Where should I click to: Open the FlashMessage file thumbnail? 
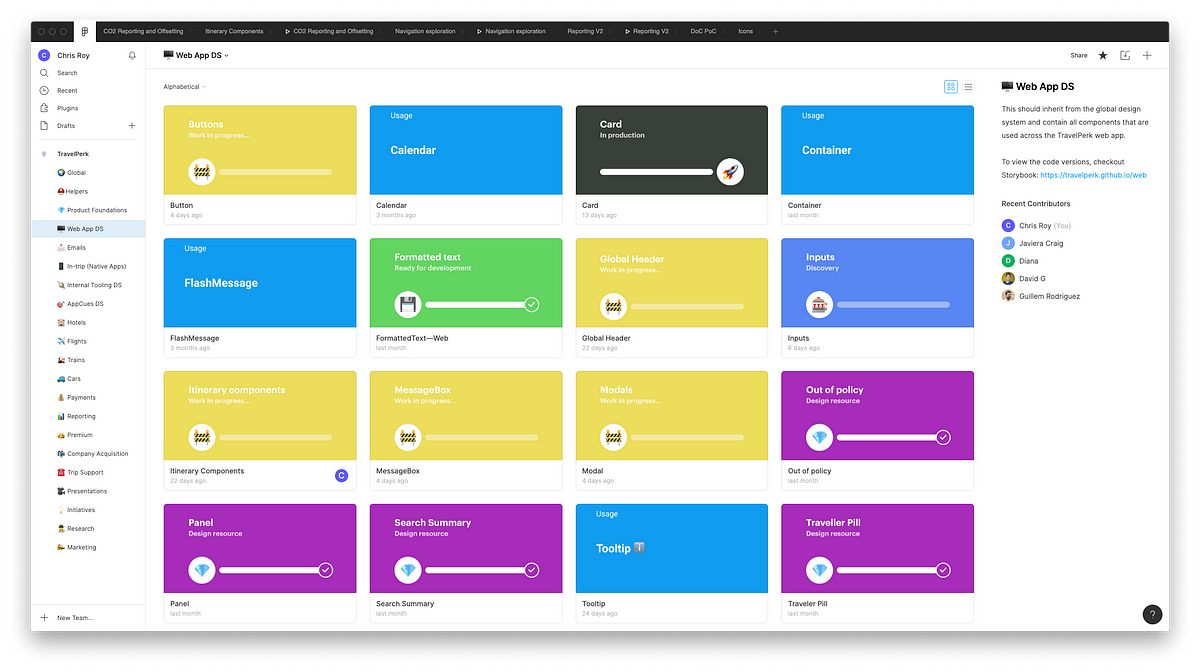coord(260,283)
